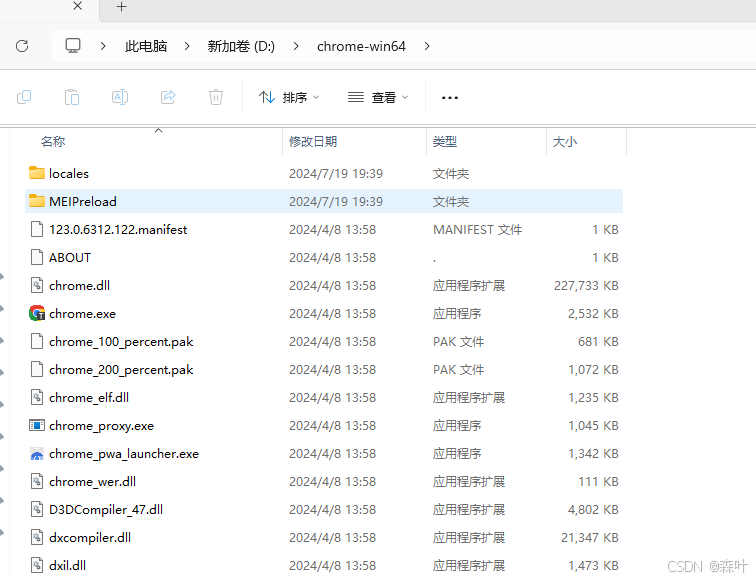The image size is (756, 580).
Task: Sort by the 大小 column header
Action: click(x=565, y=142)
